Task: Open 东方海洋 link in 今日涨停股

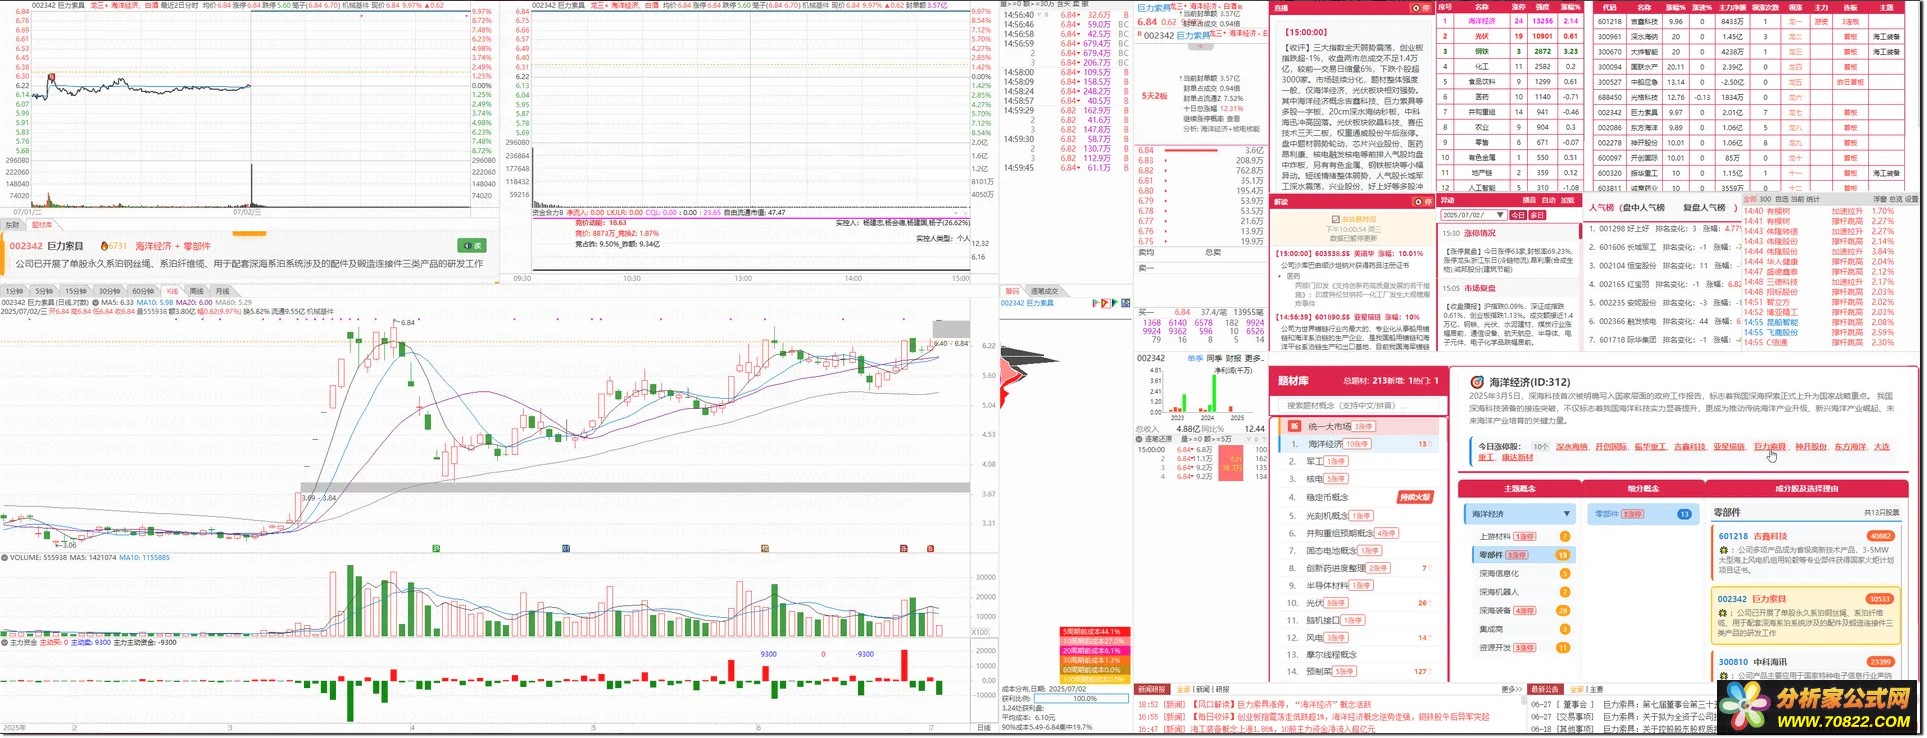Action: [x=1850, y=447]
